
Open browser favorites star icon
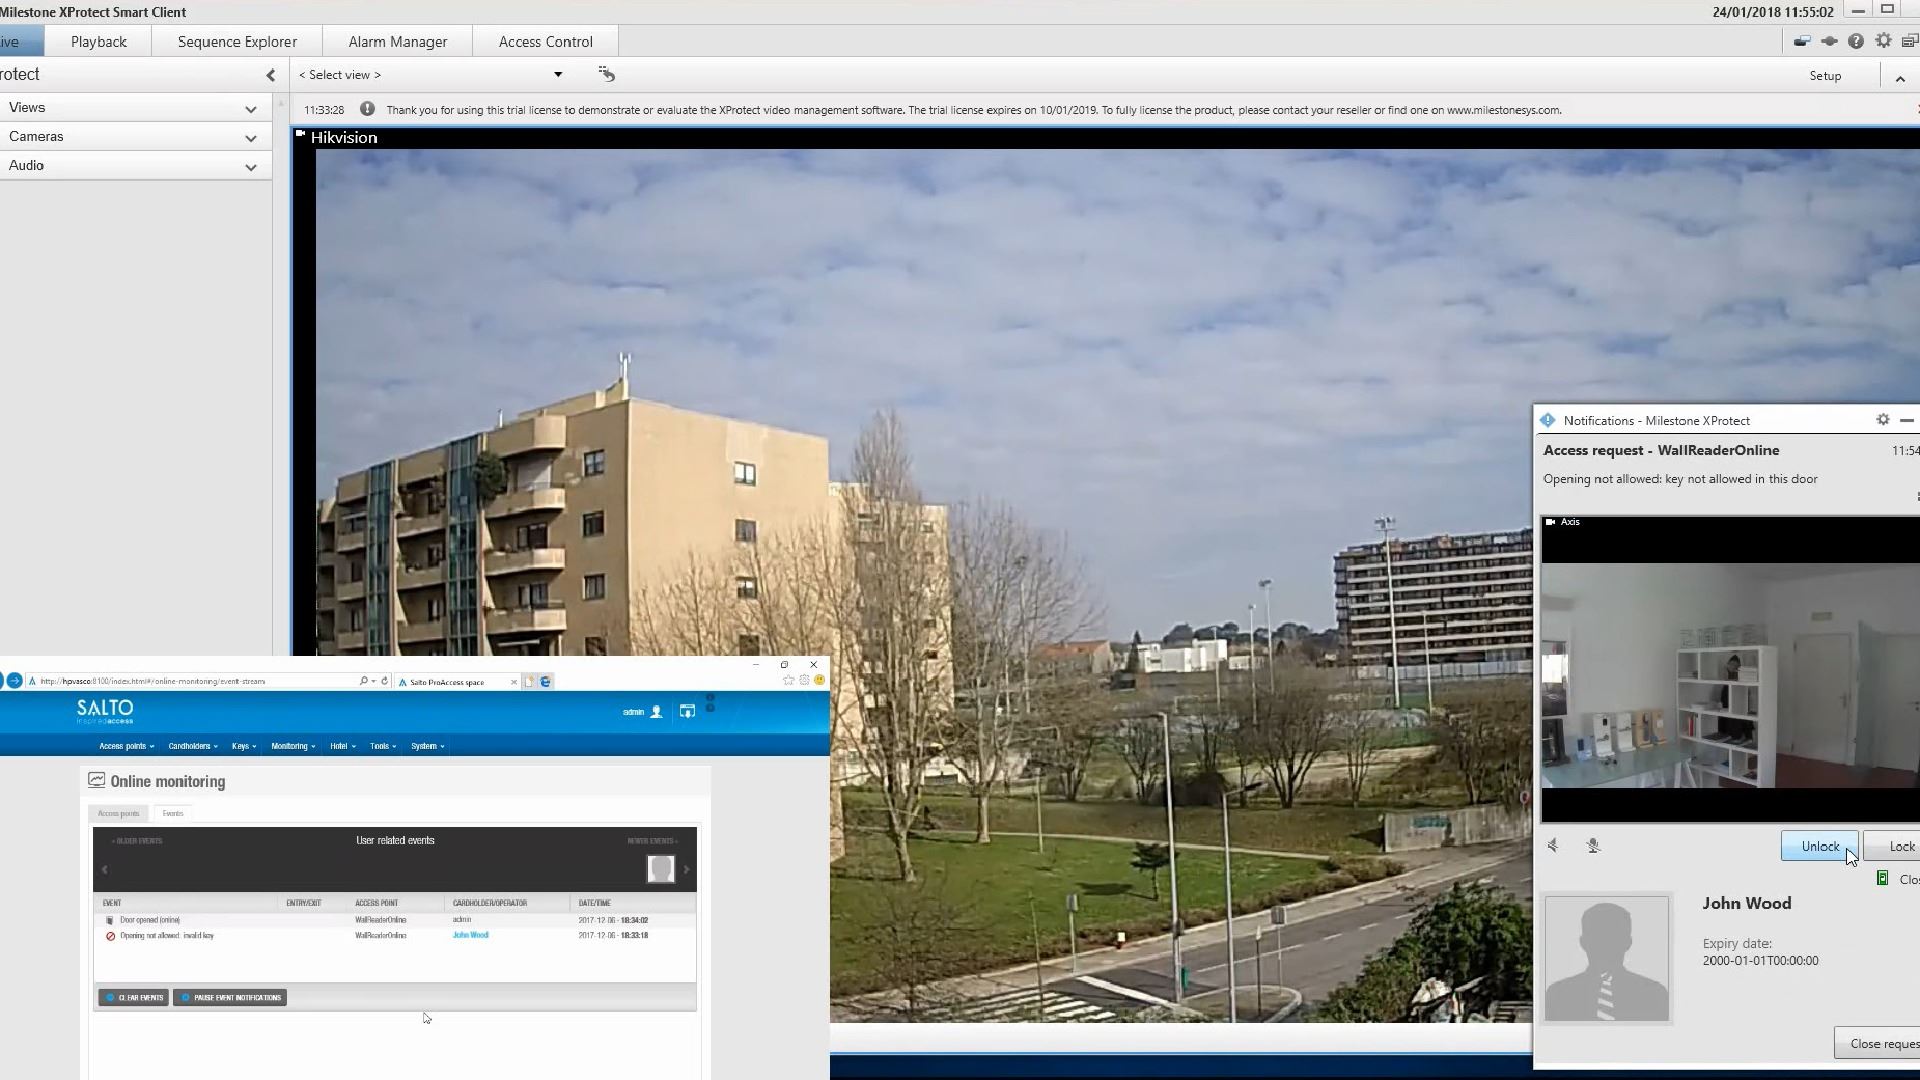789,680
